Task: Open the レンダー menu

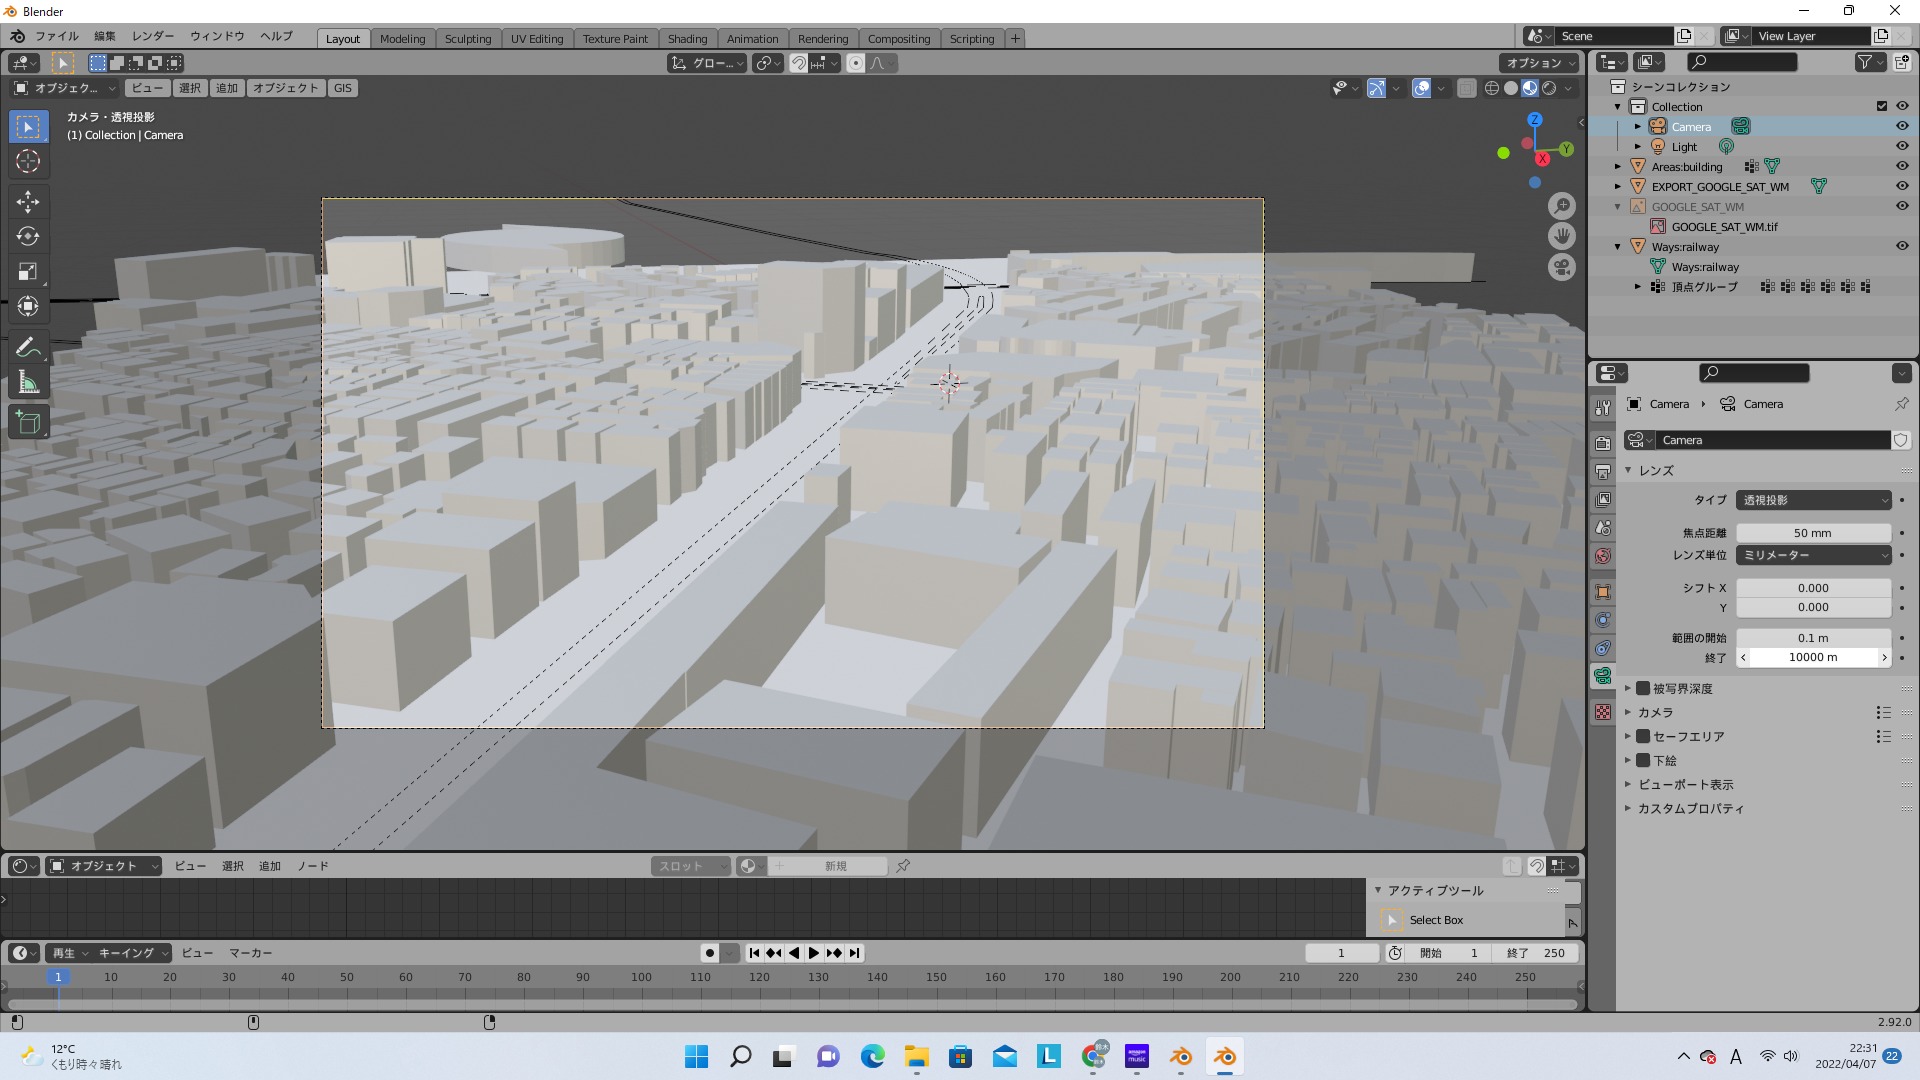Action: click(x=153, y=36)
